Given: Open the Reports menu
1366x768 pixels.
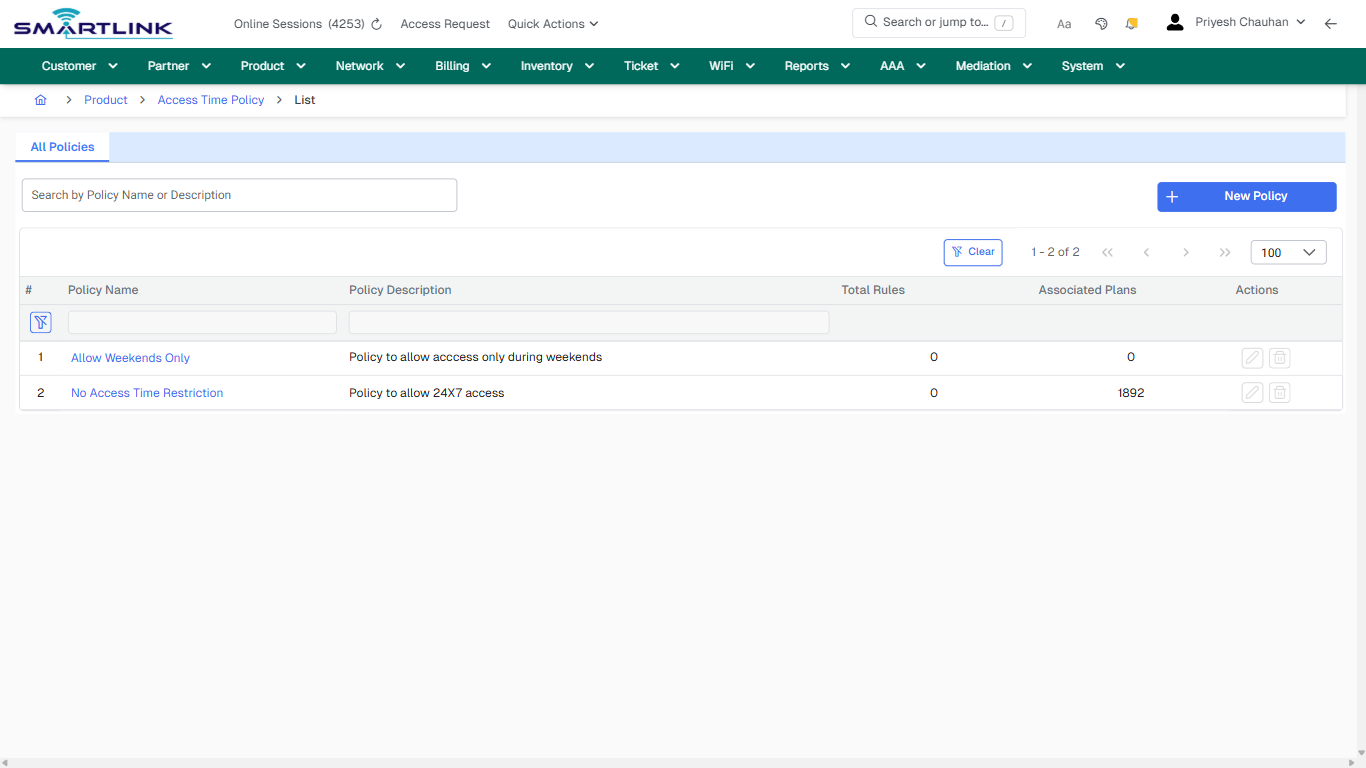Looking at the screenshot, I should point(815,65).
